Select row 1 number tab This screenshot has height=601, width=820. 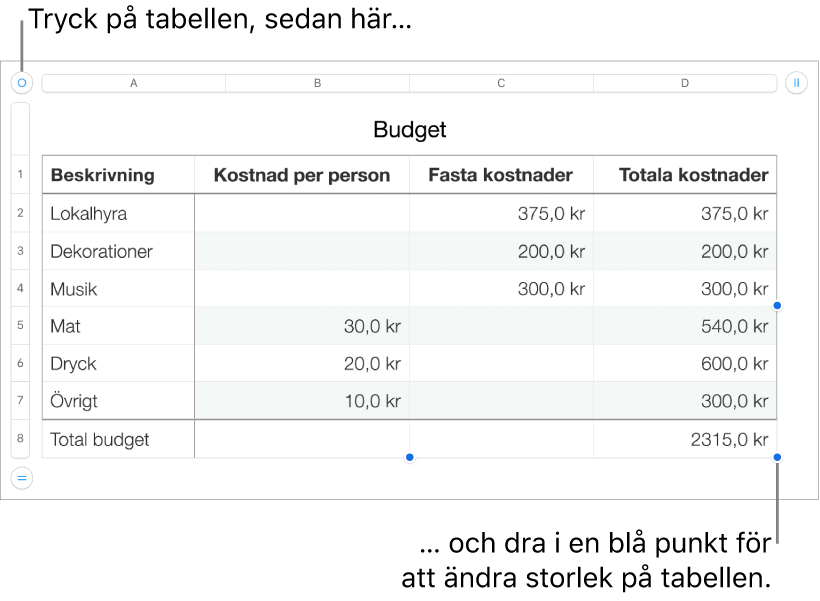(x=20, y=174)
